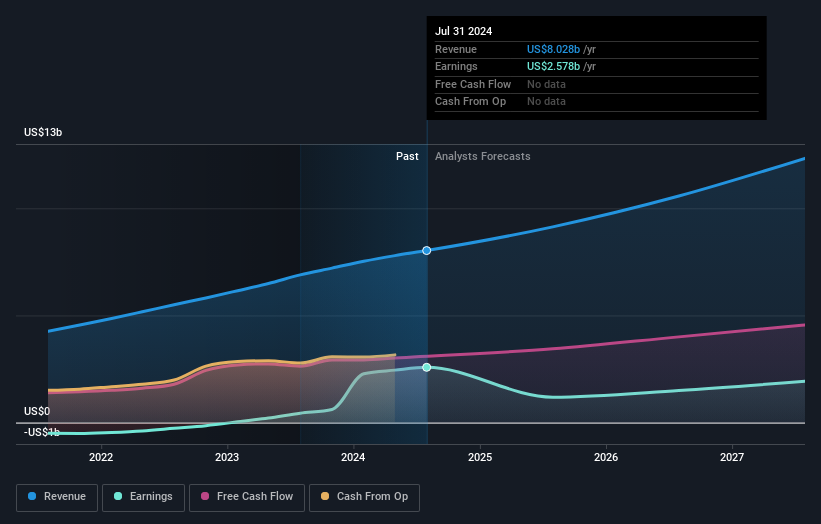Image resolution: width=821 pixels, height=524 pixels.
Task: Select the 2027 x-axis label
Action: (x=731, y=458)
